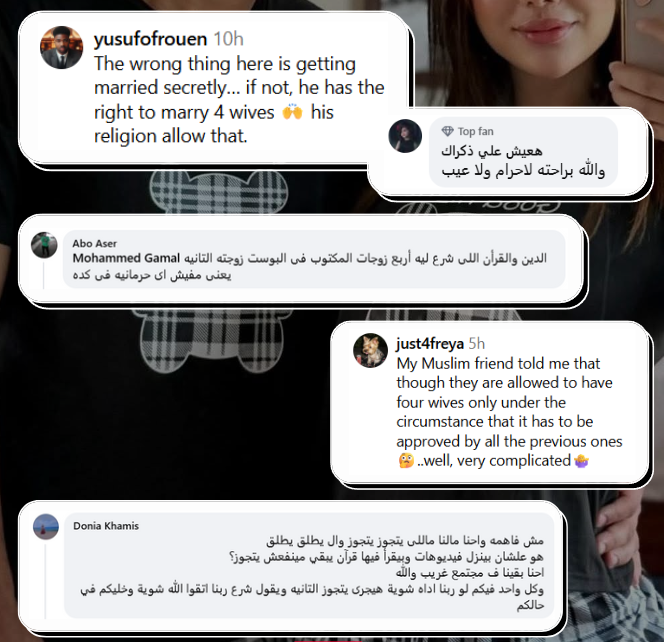Open the Top fan commenter's avatar
The image size is (664, 642).
point(405,136)
